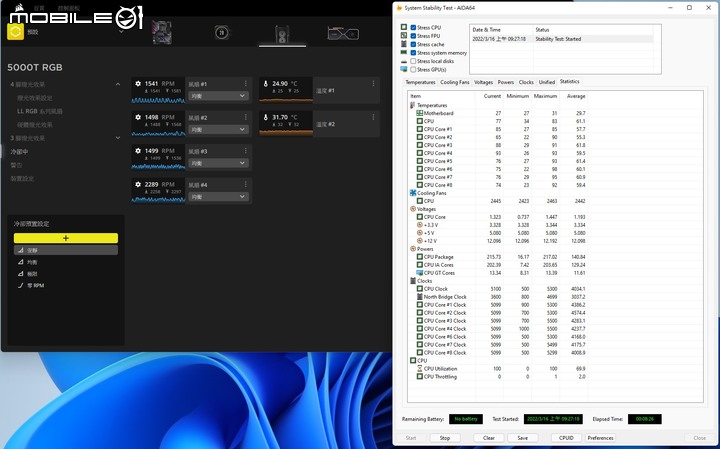Open the three-dot menu for fan #3
Screen dimensions: 720x449
tap(246, 151)
